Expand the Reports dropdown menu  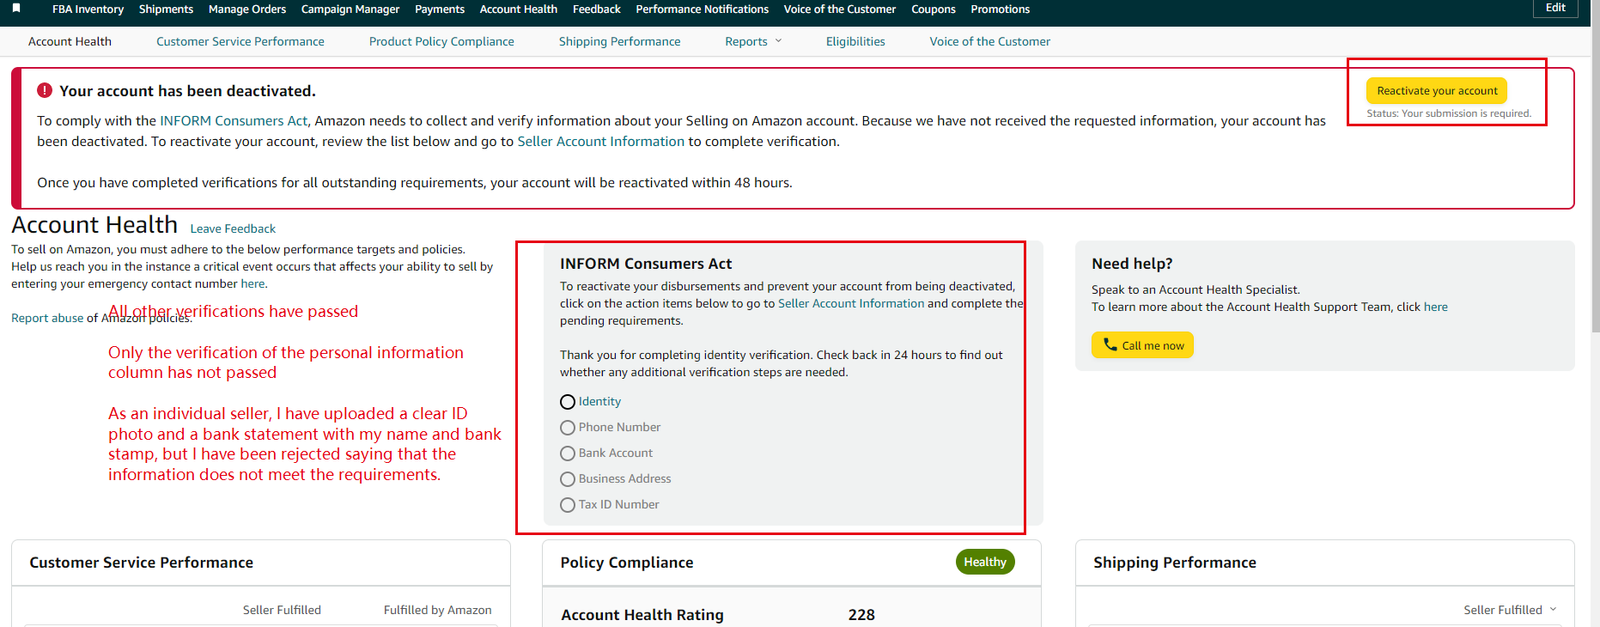point(753,42)
